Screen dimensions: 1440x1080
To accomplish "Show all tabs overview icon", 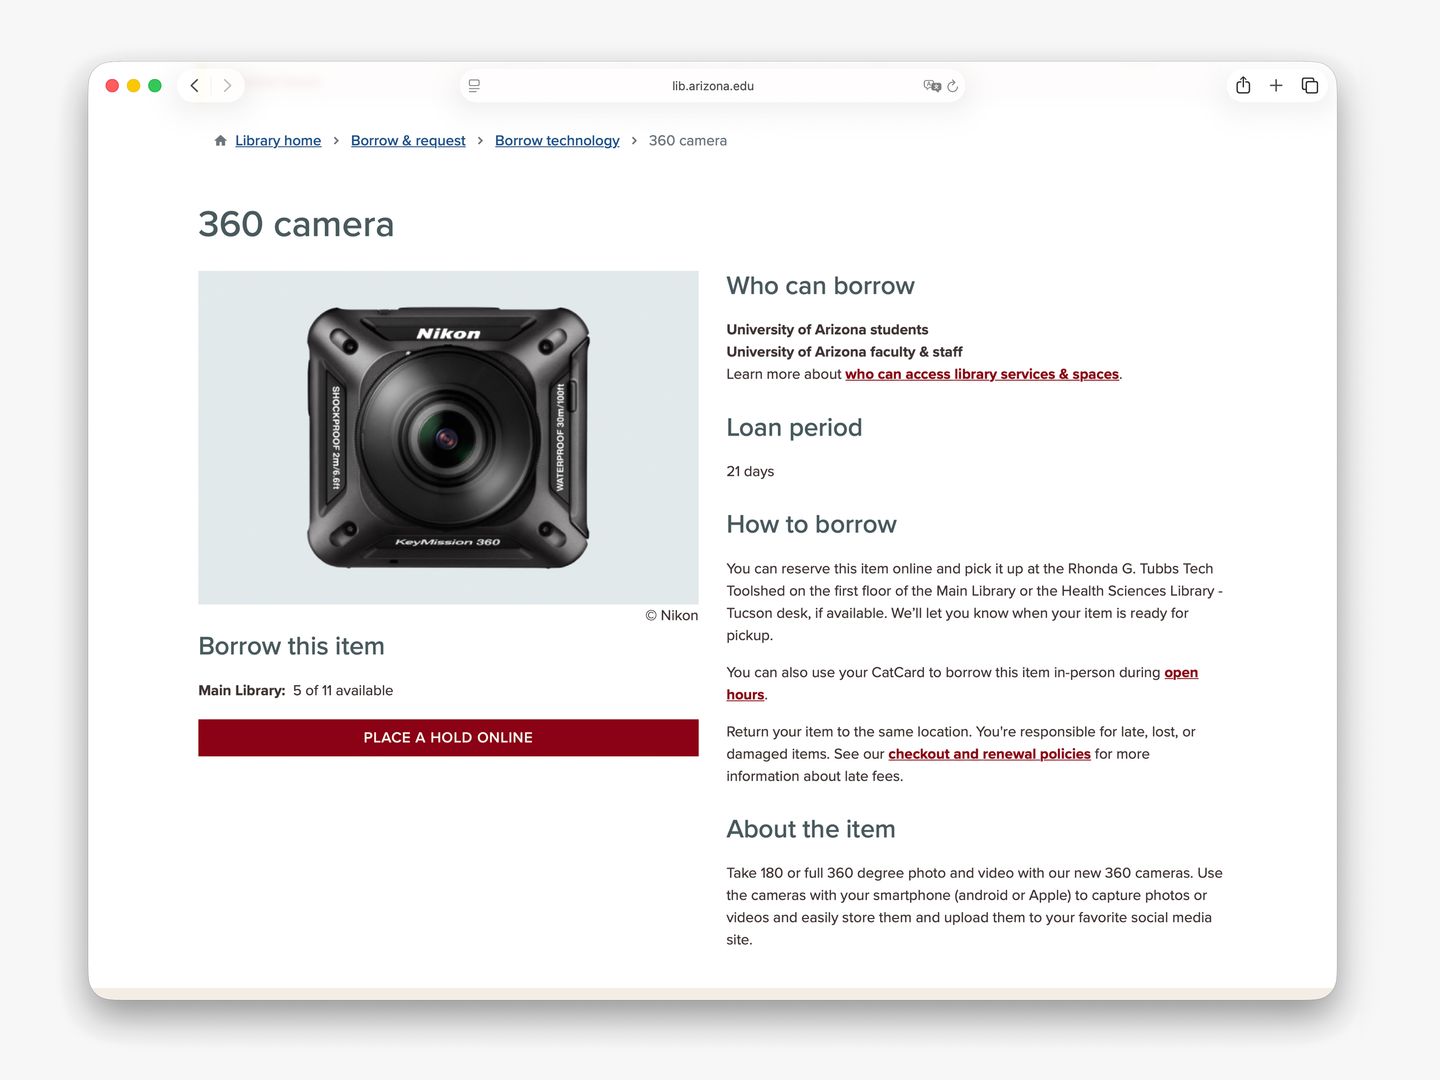I will tap(1310, 85).
